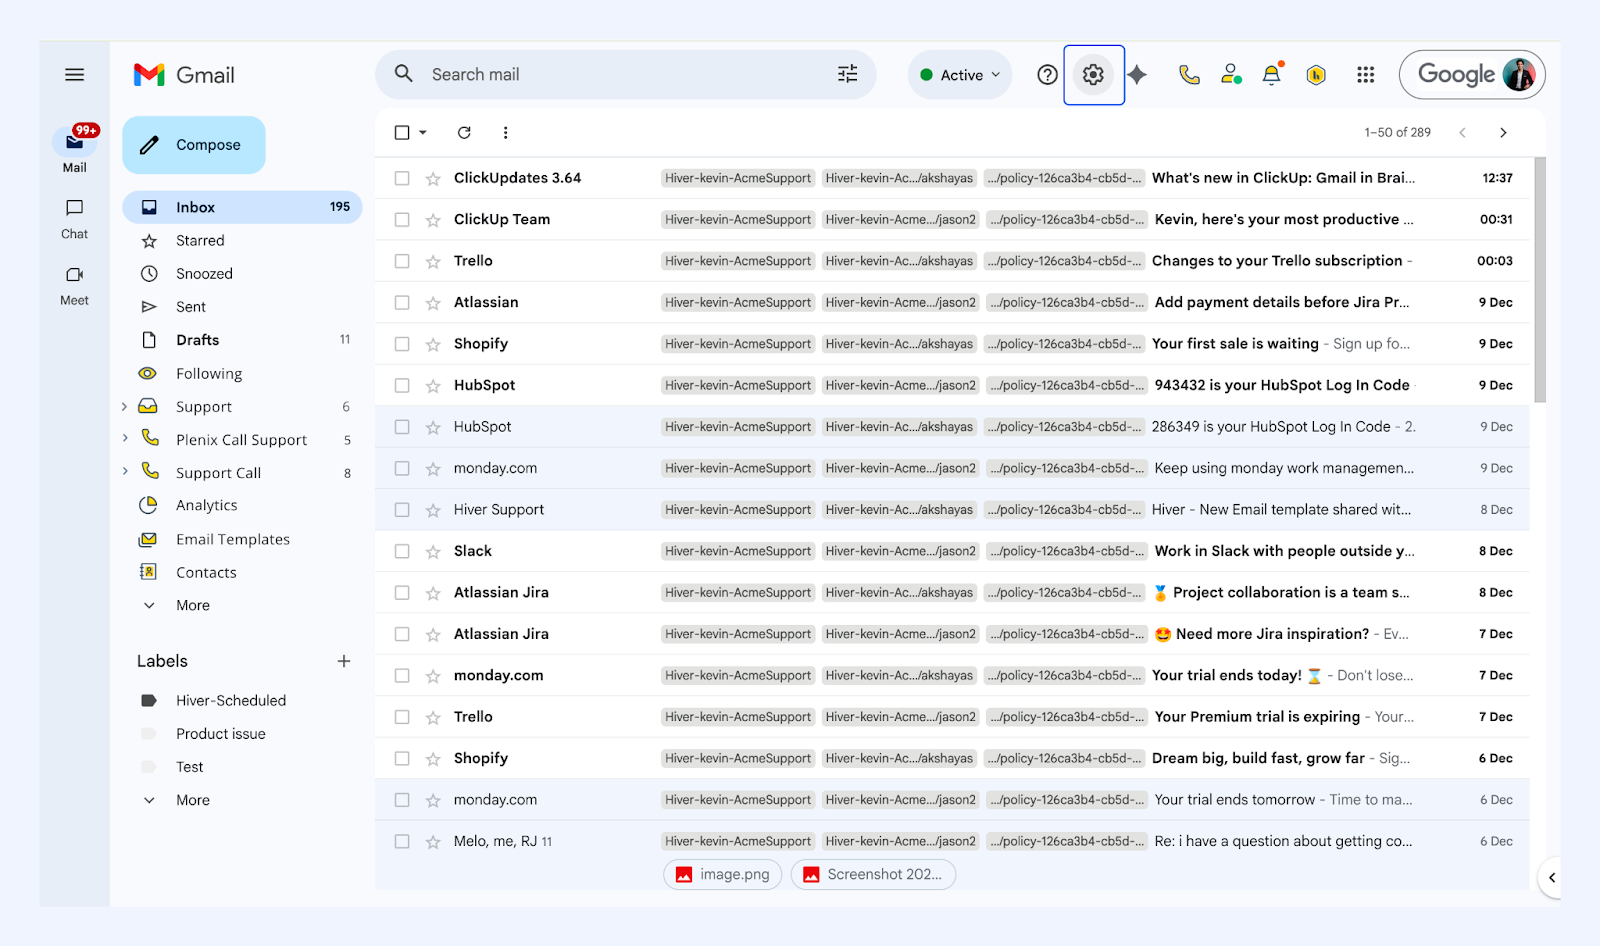
Task: Show the side panel arrow
Action: click(x=1551, y=878)
